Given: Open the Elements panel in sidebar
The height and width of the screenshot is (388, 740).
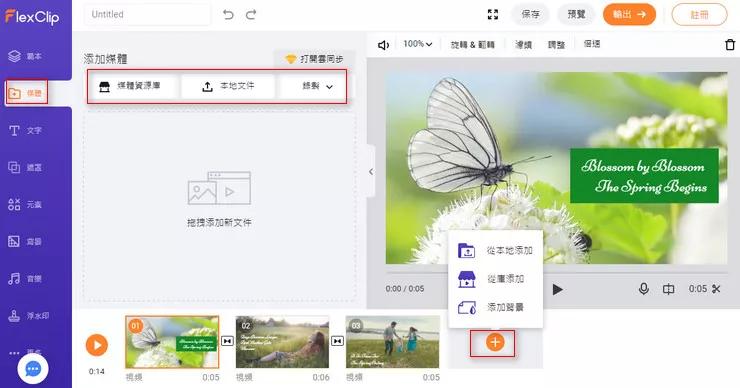Looking at the screenshot, I should pyautogui.click(x=25, y=204).
